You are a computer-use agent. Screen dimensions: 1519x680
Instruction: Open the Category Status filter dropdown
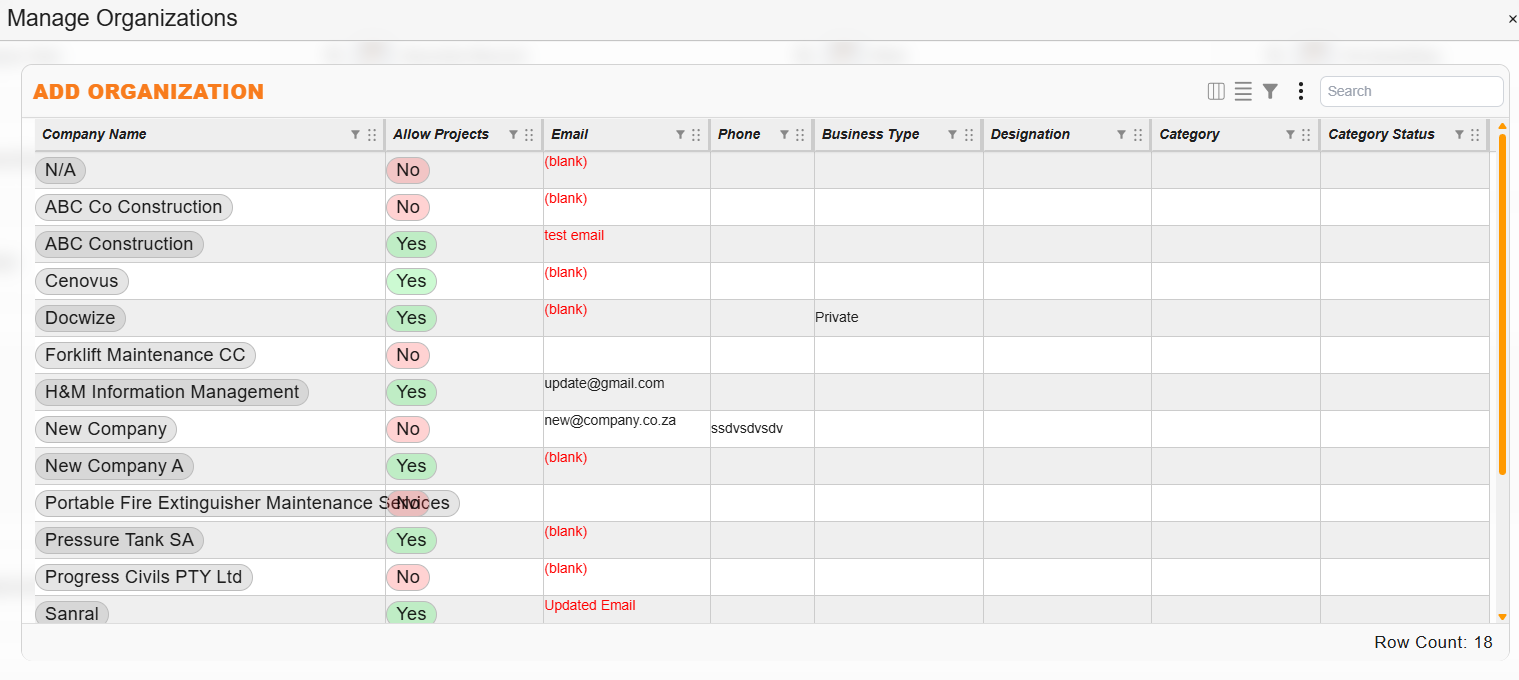pos(1458,134)
